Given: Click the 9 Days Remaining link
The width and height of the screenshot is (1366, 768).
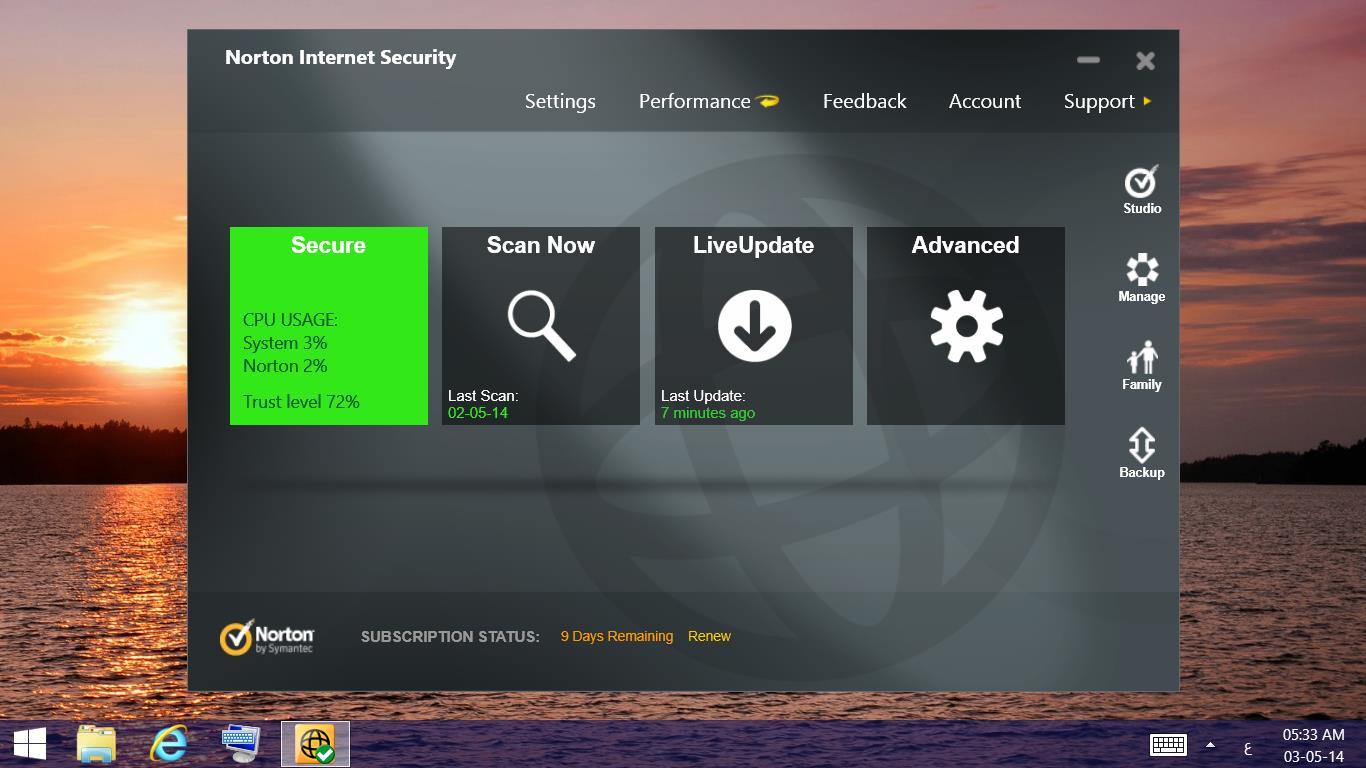Looking at the screenshot, I should coord(617,636).
